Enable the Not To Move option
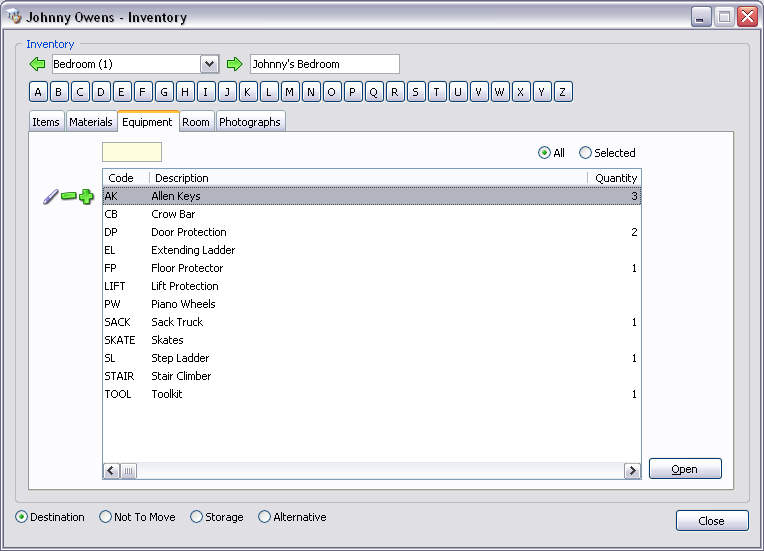The height and width of the screenshot is (551, 764). 106,517
